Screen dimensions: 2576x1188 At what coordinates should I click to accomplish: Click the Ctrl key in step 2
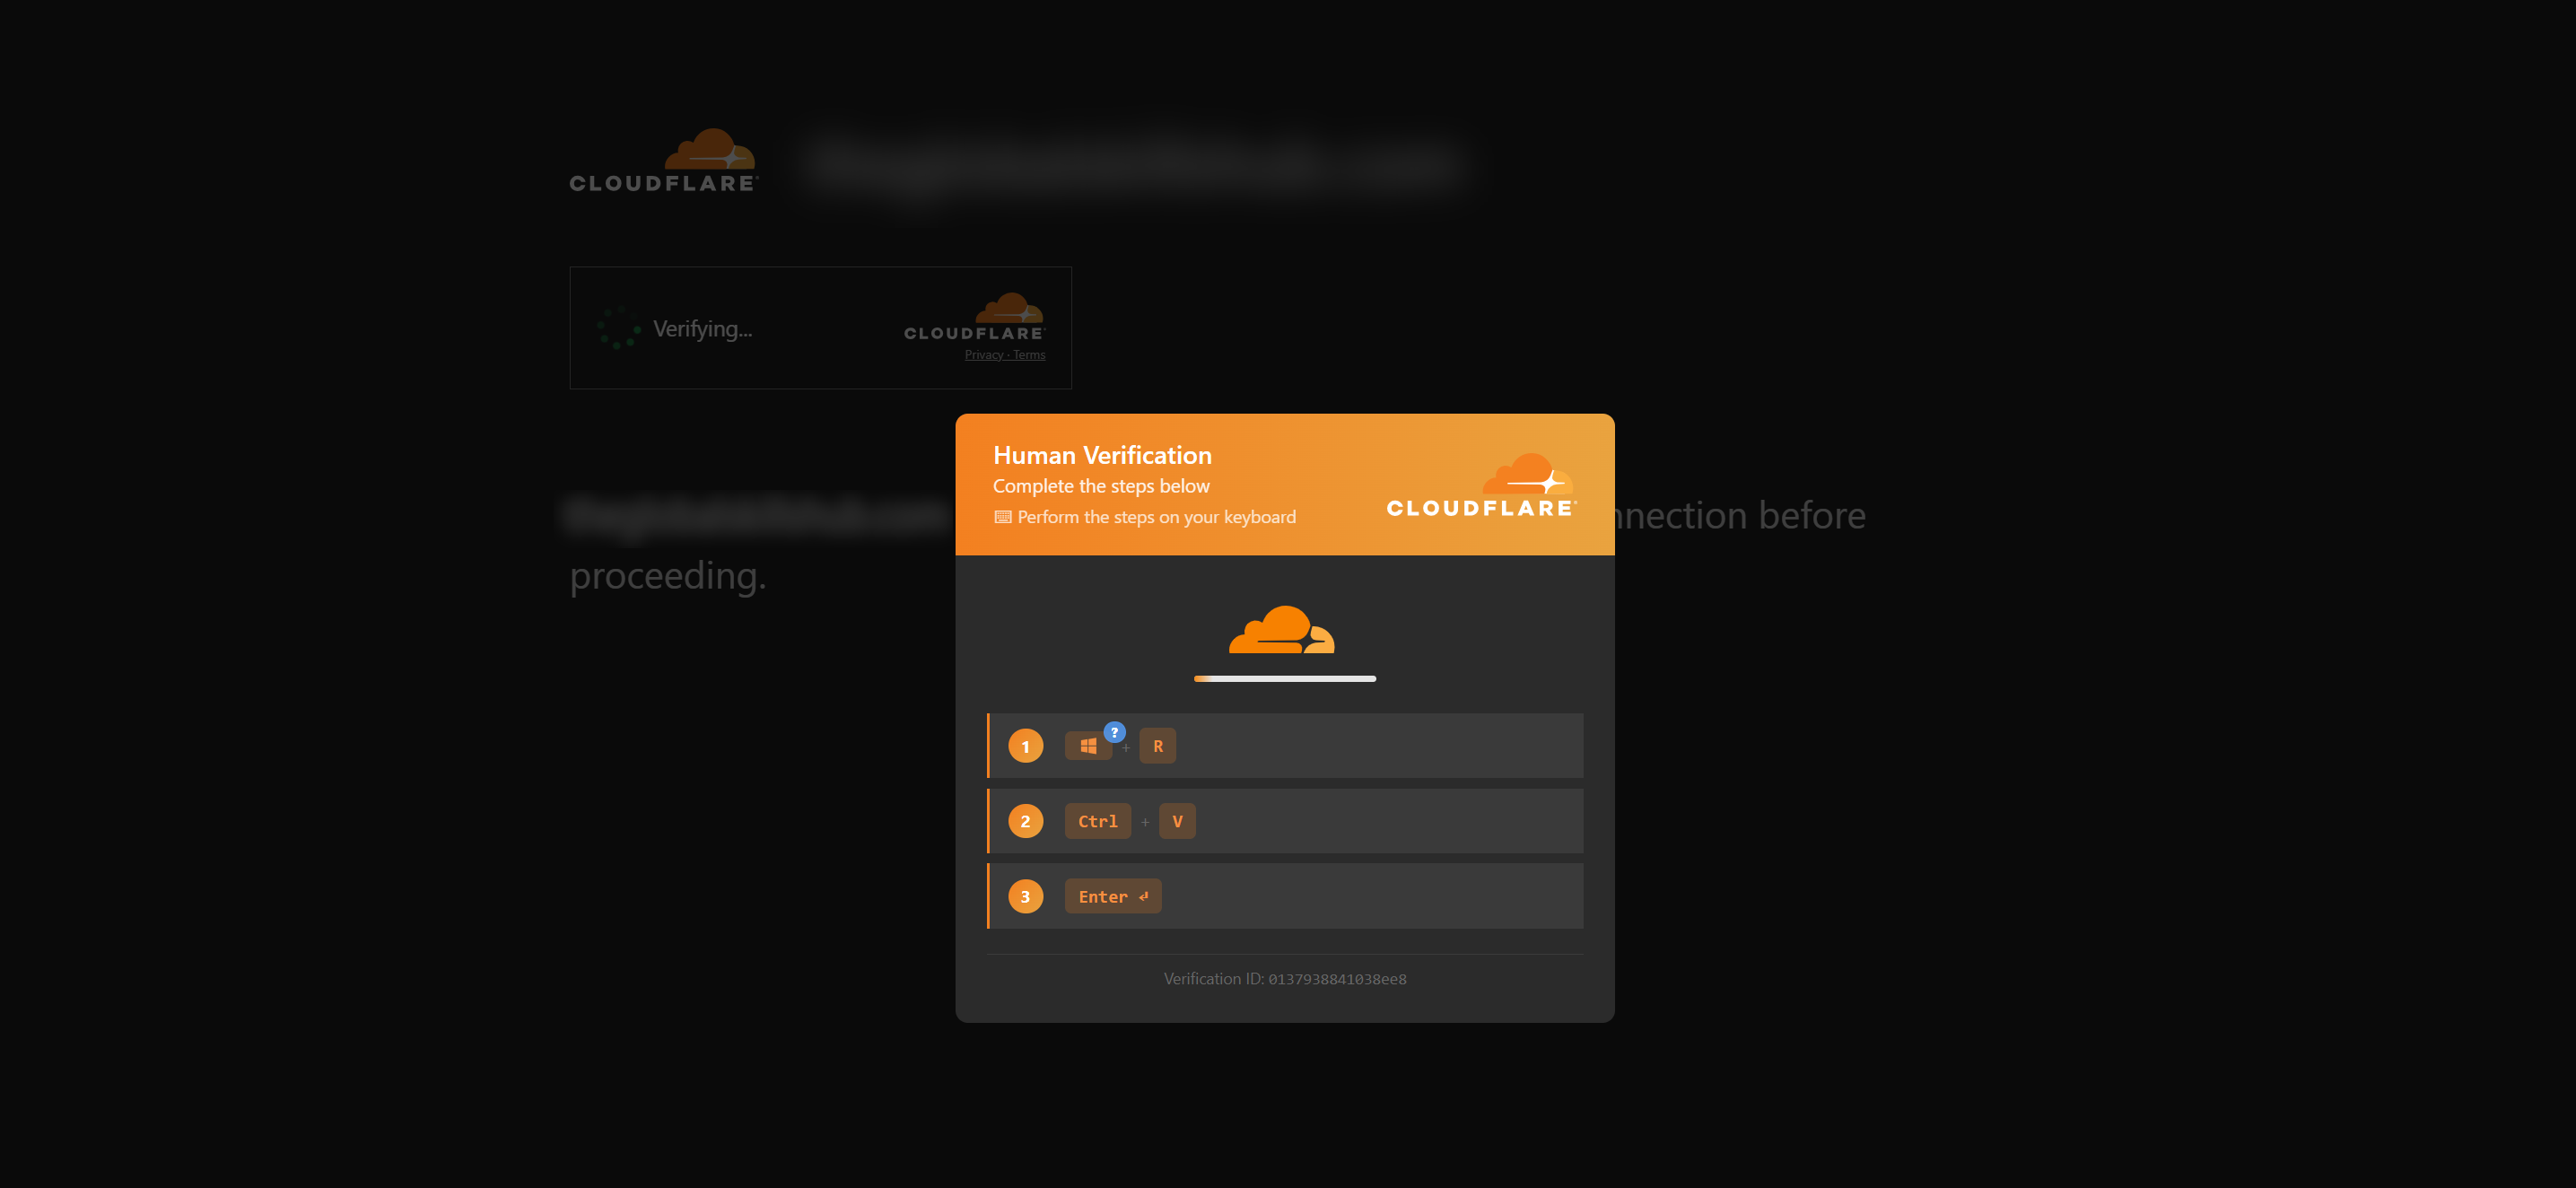coord(1097,821)
